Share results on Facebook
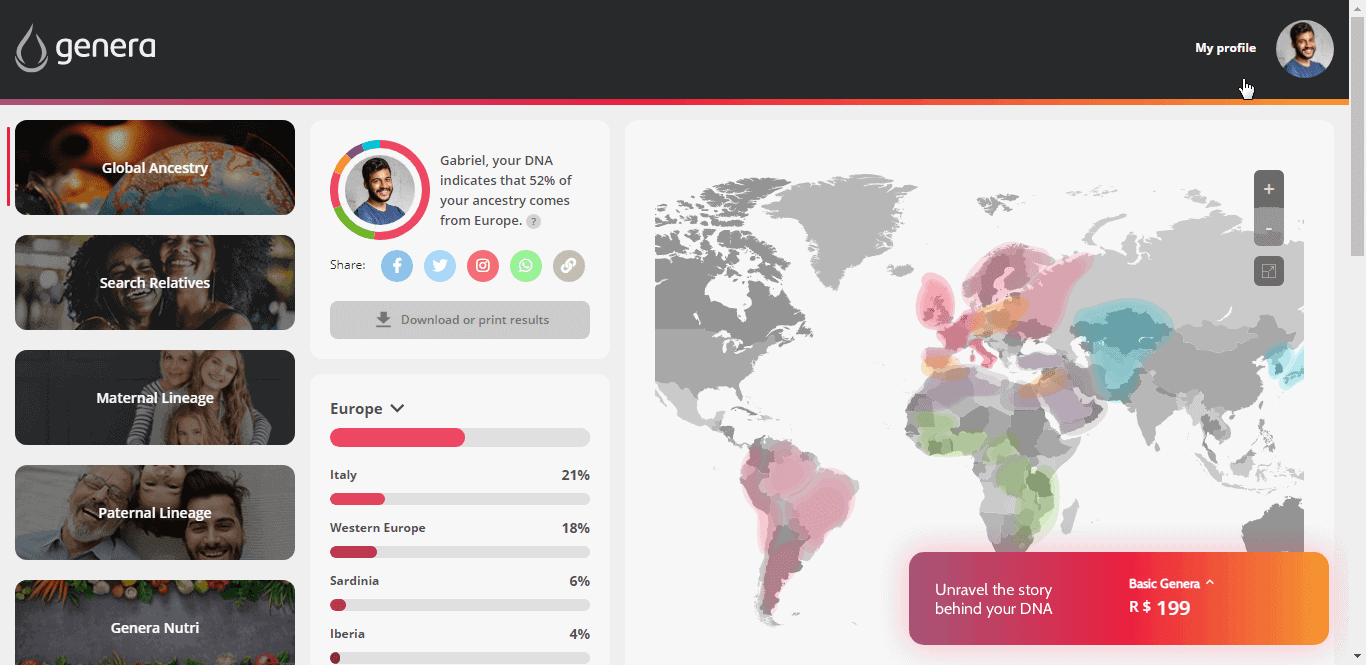Viewport: 1366px width, 665px height. click(x=397, y=266)
